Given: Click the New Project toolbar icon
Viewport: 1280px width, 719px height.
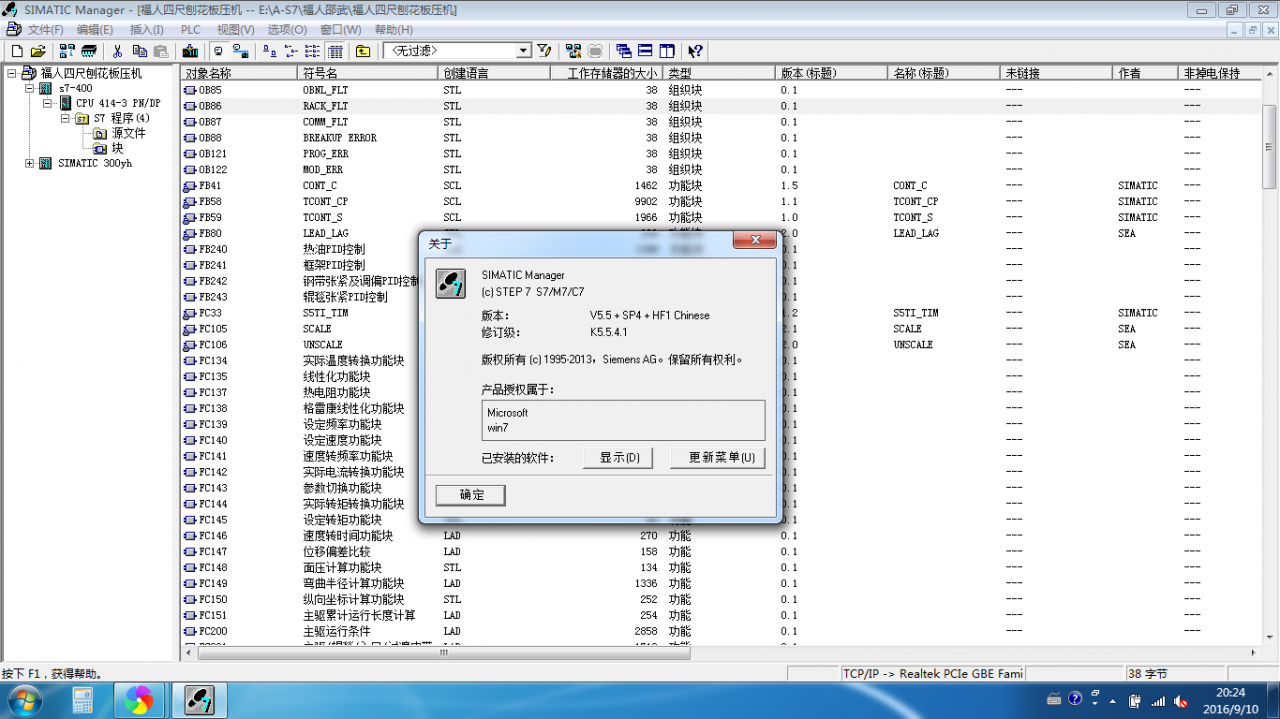Looking at the screenshot, I should [x=17, y=50].
